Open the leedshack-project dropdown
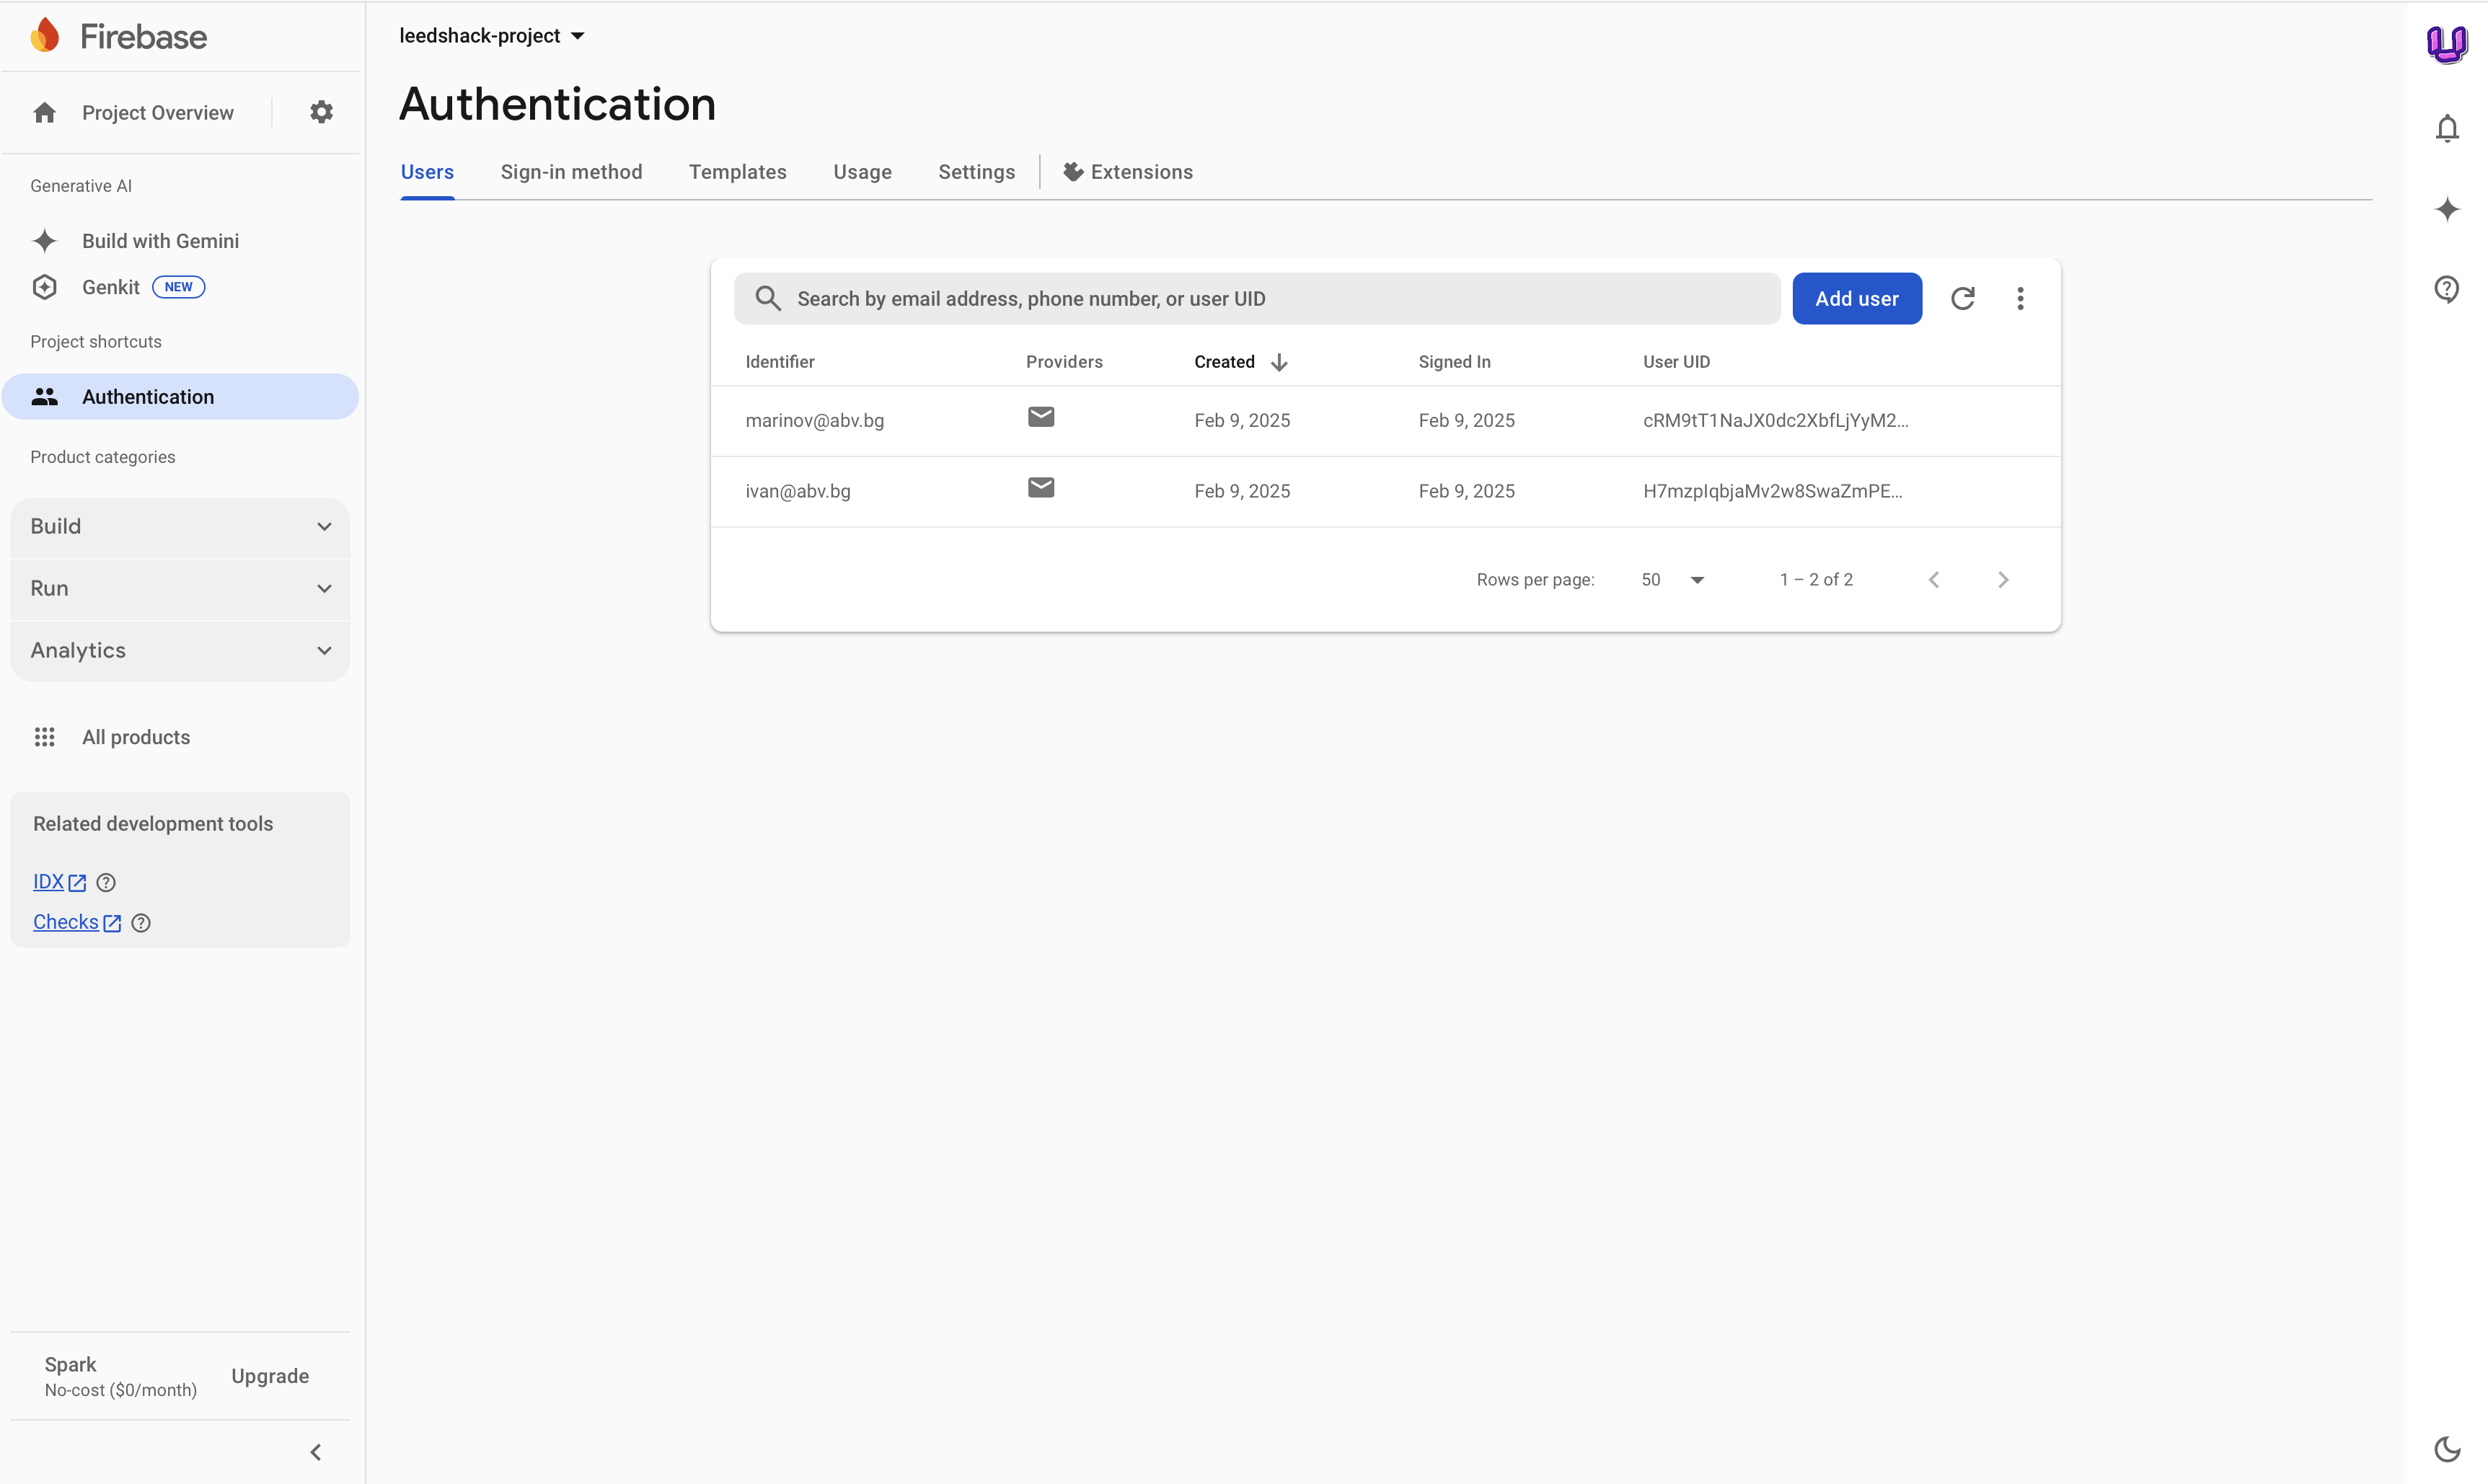This screenshot has width=2488, height=1484. pyautogui.click(x=491, y=36)
